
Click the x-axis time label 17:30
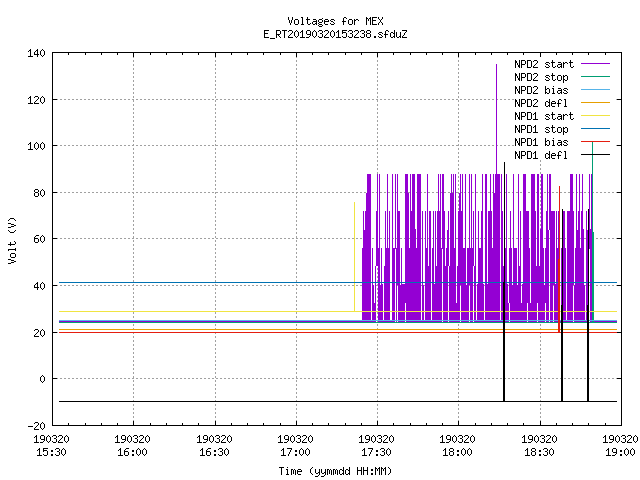(x=376, y=452)
